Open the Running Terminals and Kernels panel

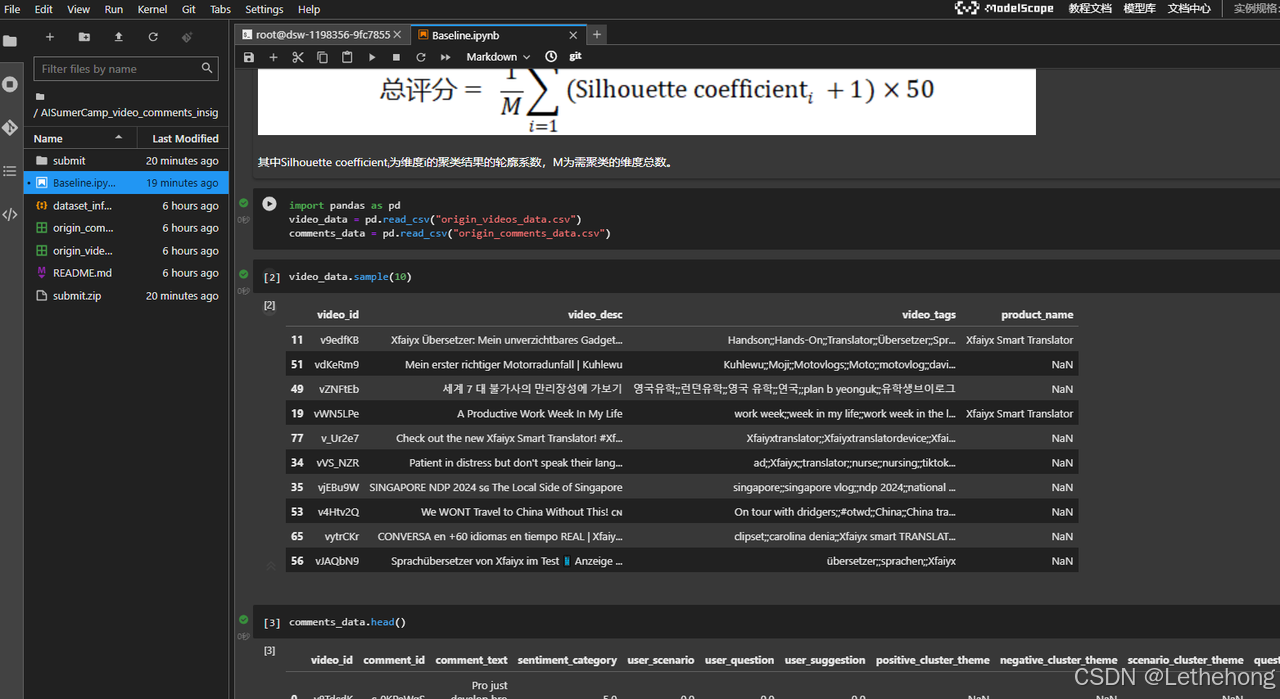pos(10,84)
